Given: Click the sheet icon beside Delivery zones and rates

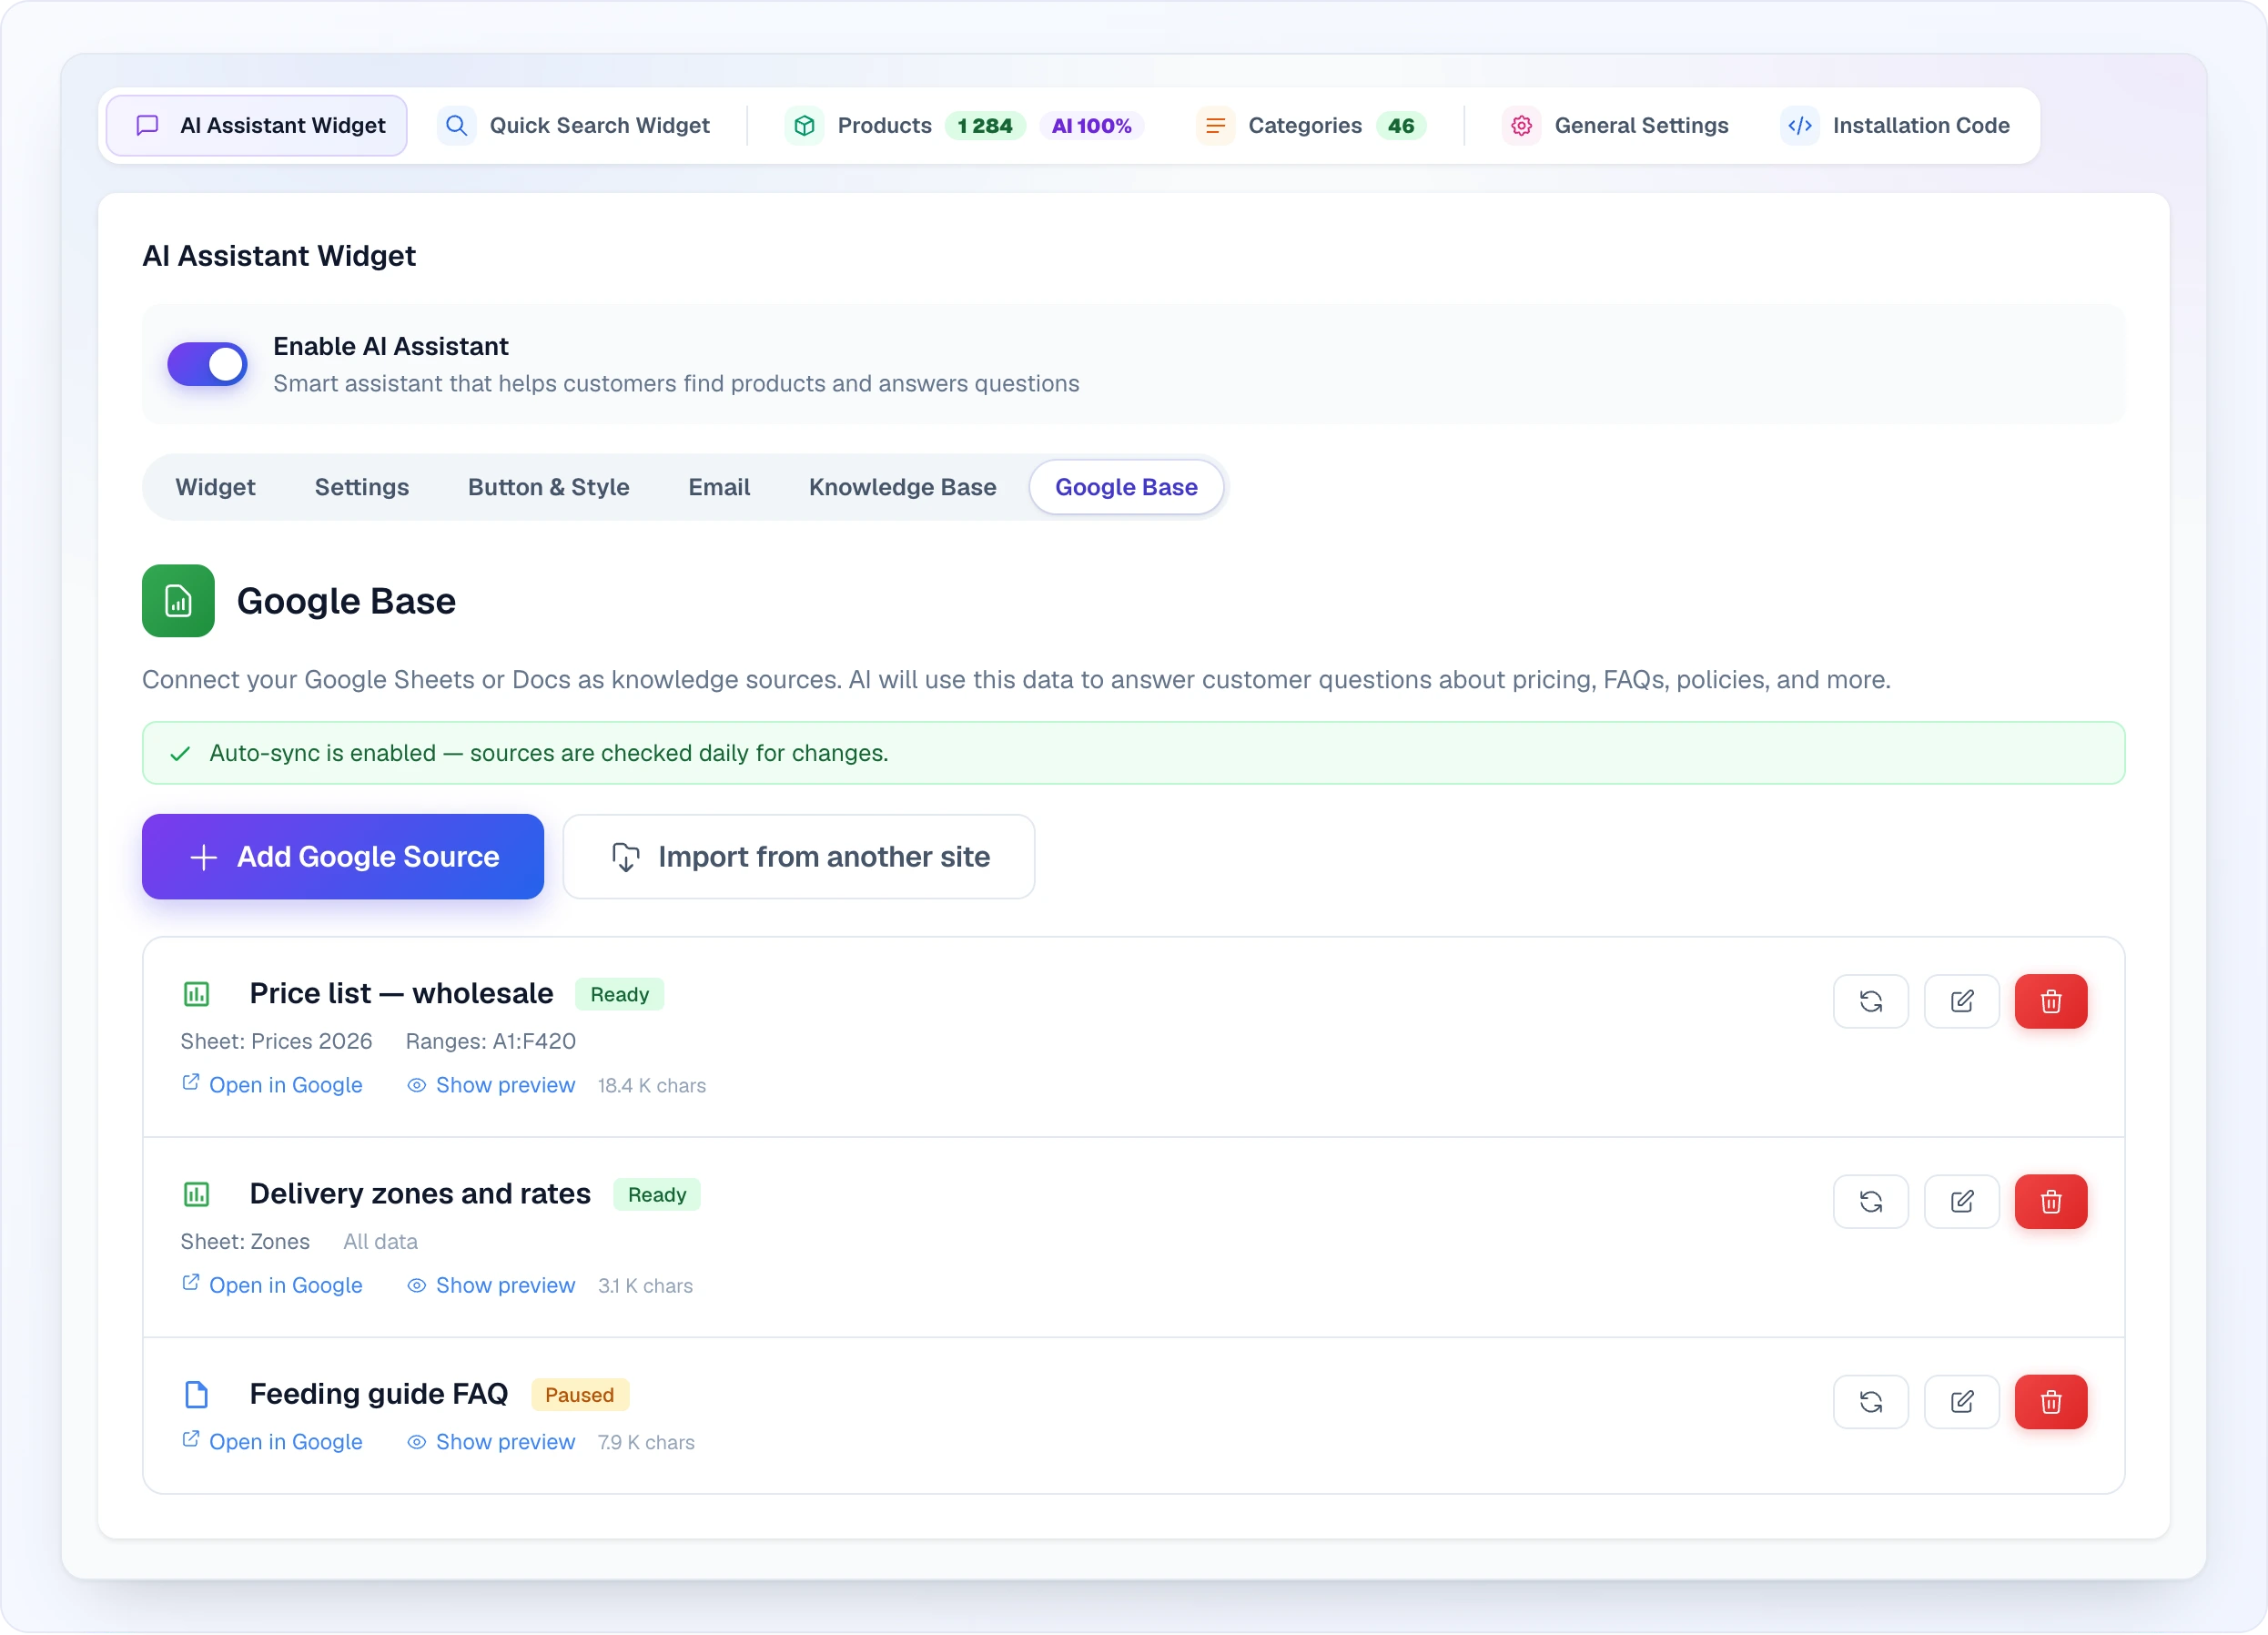Looking at the screenshot, I should pos(196,1195).
